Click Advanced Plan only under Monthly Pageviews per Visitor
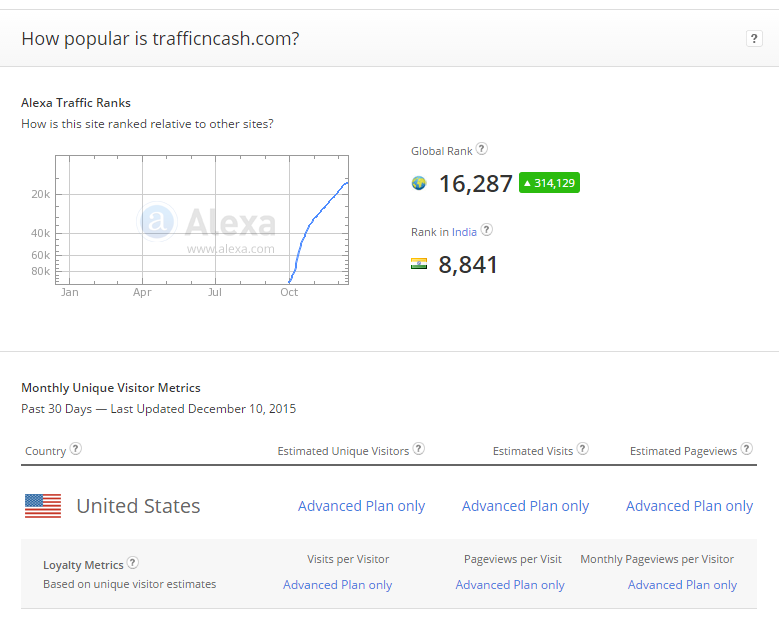Screen dimensions: 779x619 pos(682,585)
